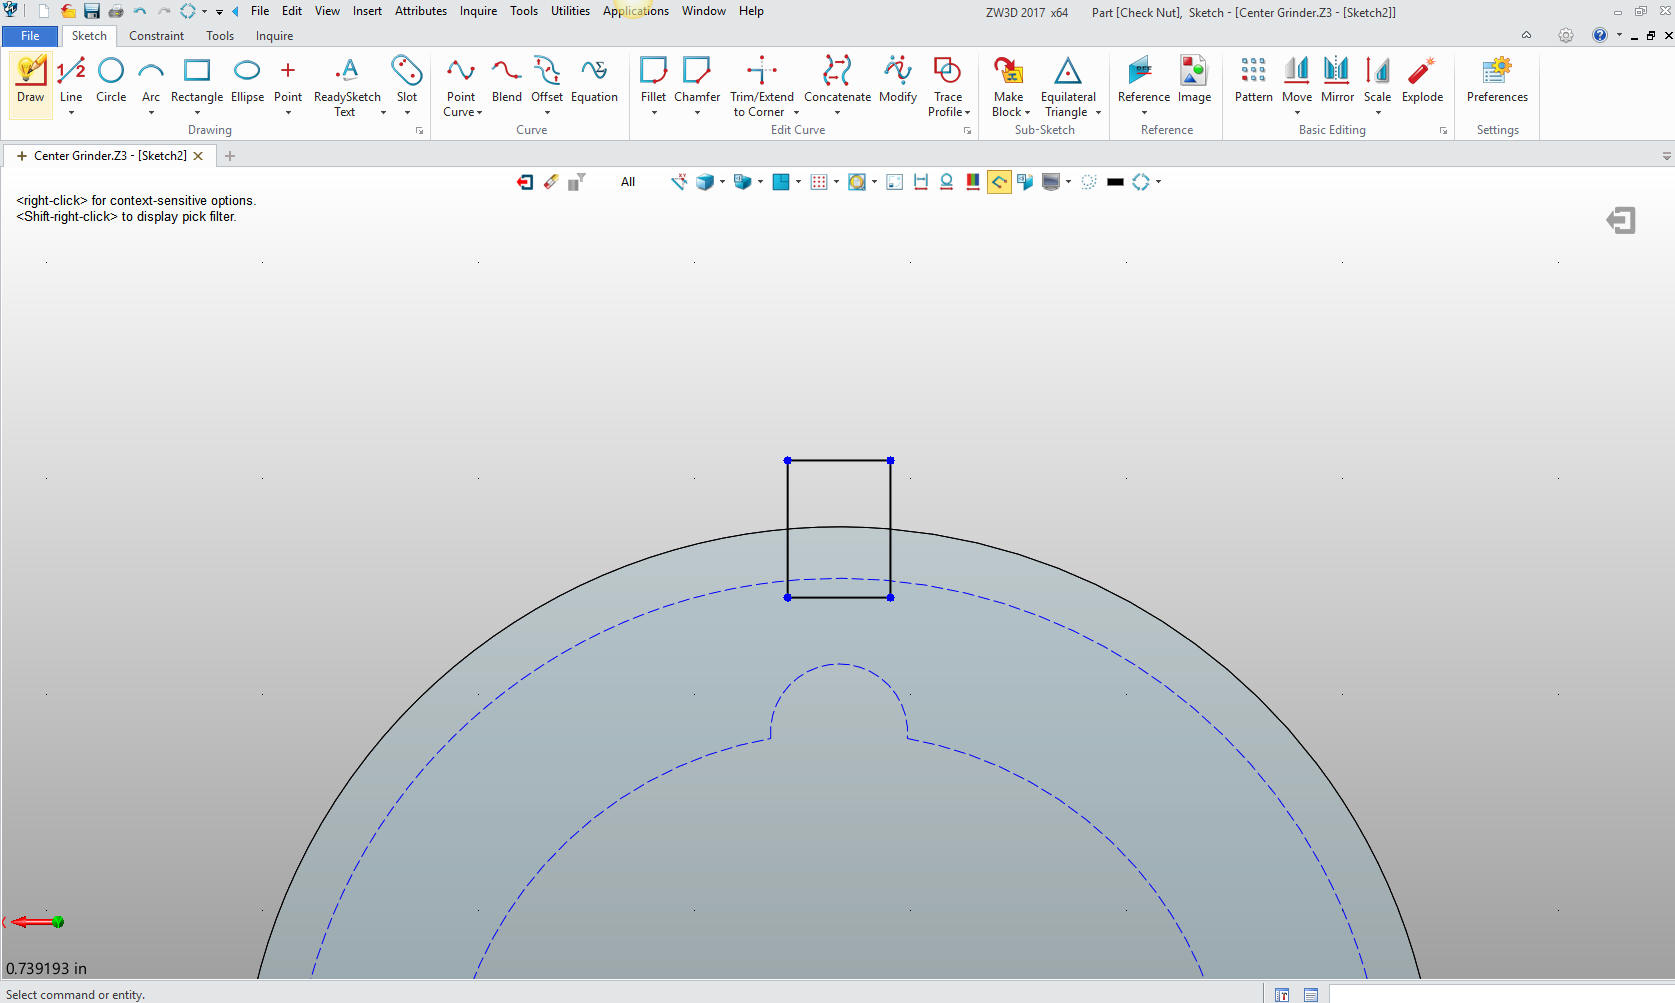1675x1003 pixels.
Task: Expand Fillet options dropdown
Action: point(654,113)
